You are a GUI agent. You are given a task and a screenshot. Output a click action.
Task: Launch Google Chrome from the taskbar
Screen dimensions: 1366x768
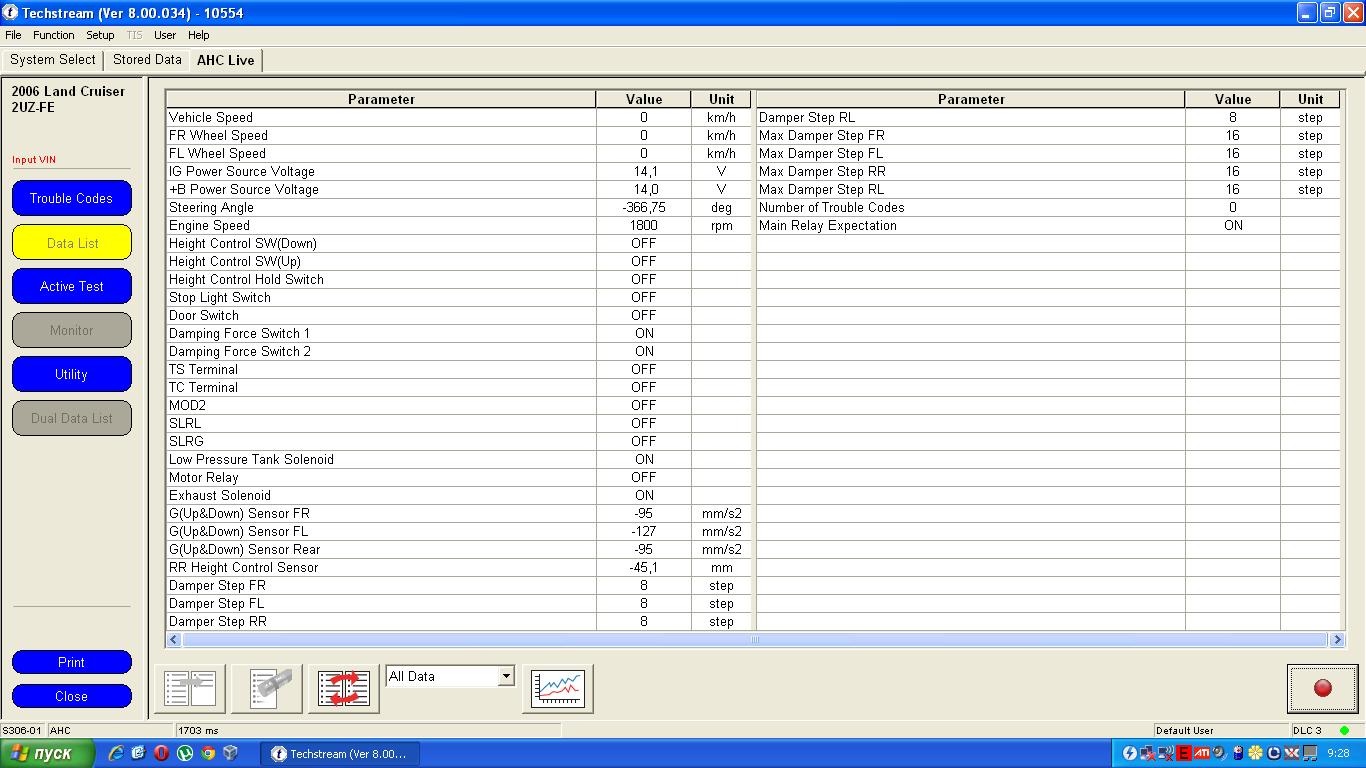(x=208, y=753)
